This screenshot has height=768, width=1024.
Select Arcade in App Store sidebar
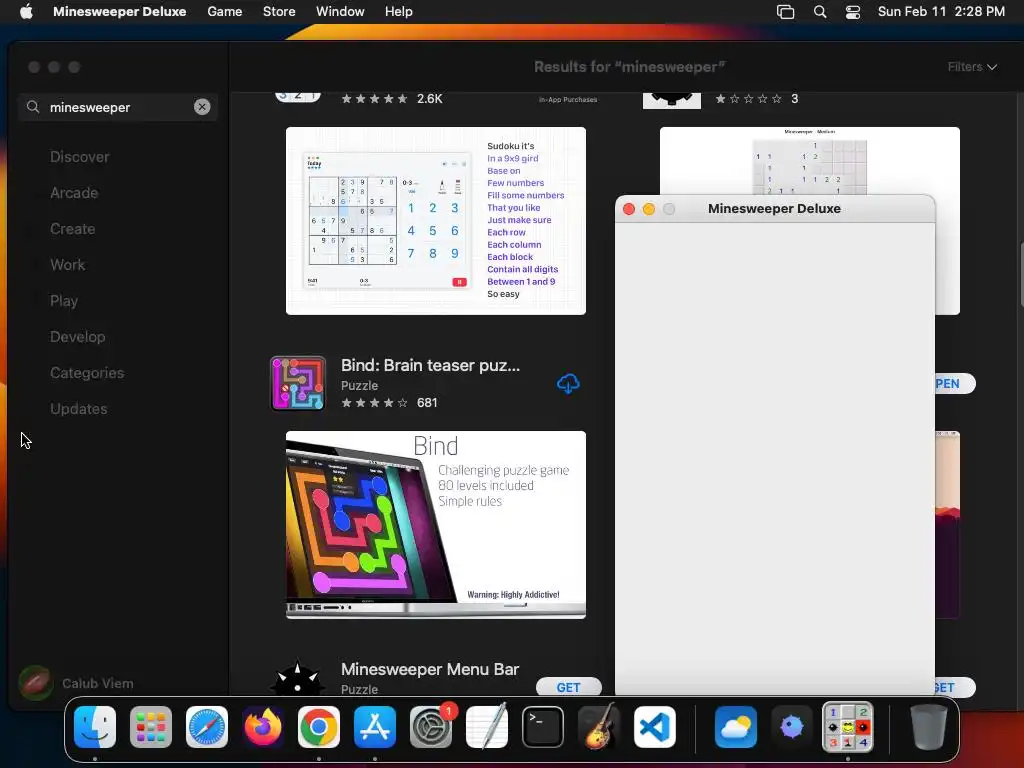74,193
